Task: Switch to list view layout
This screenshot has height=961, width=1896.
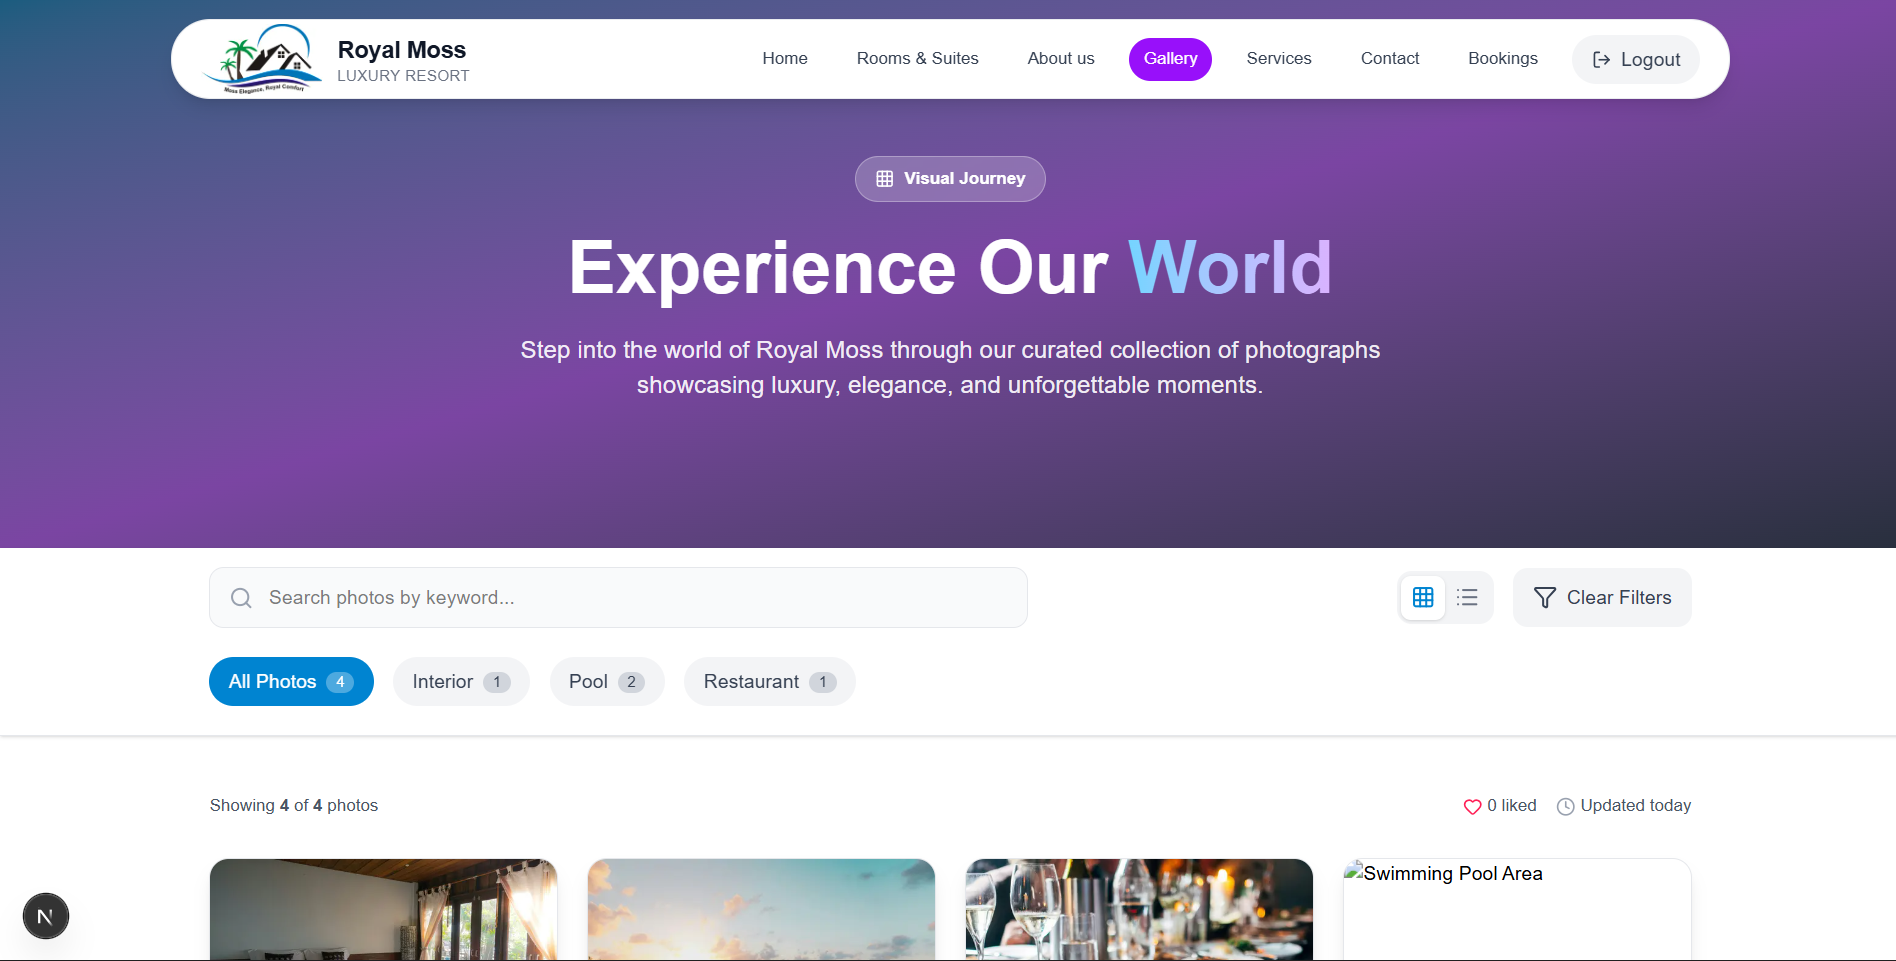Action: coord(1467,597)
